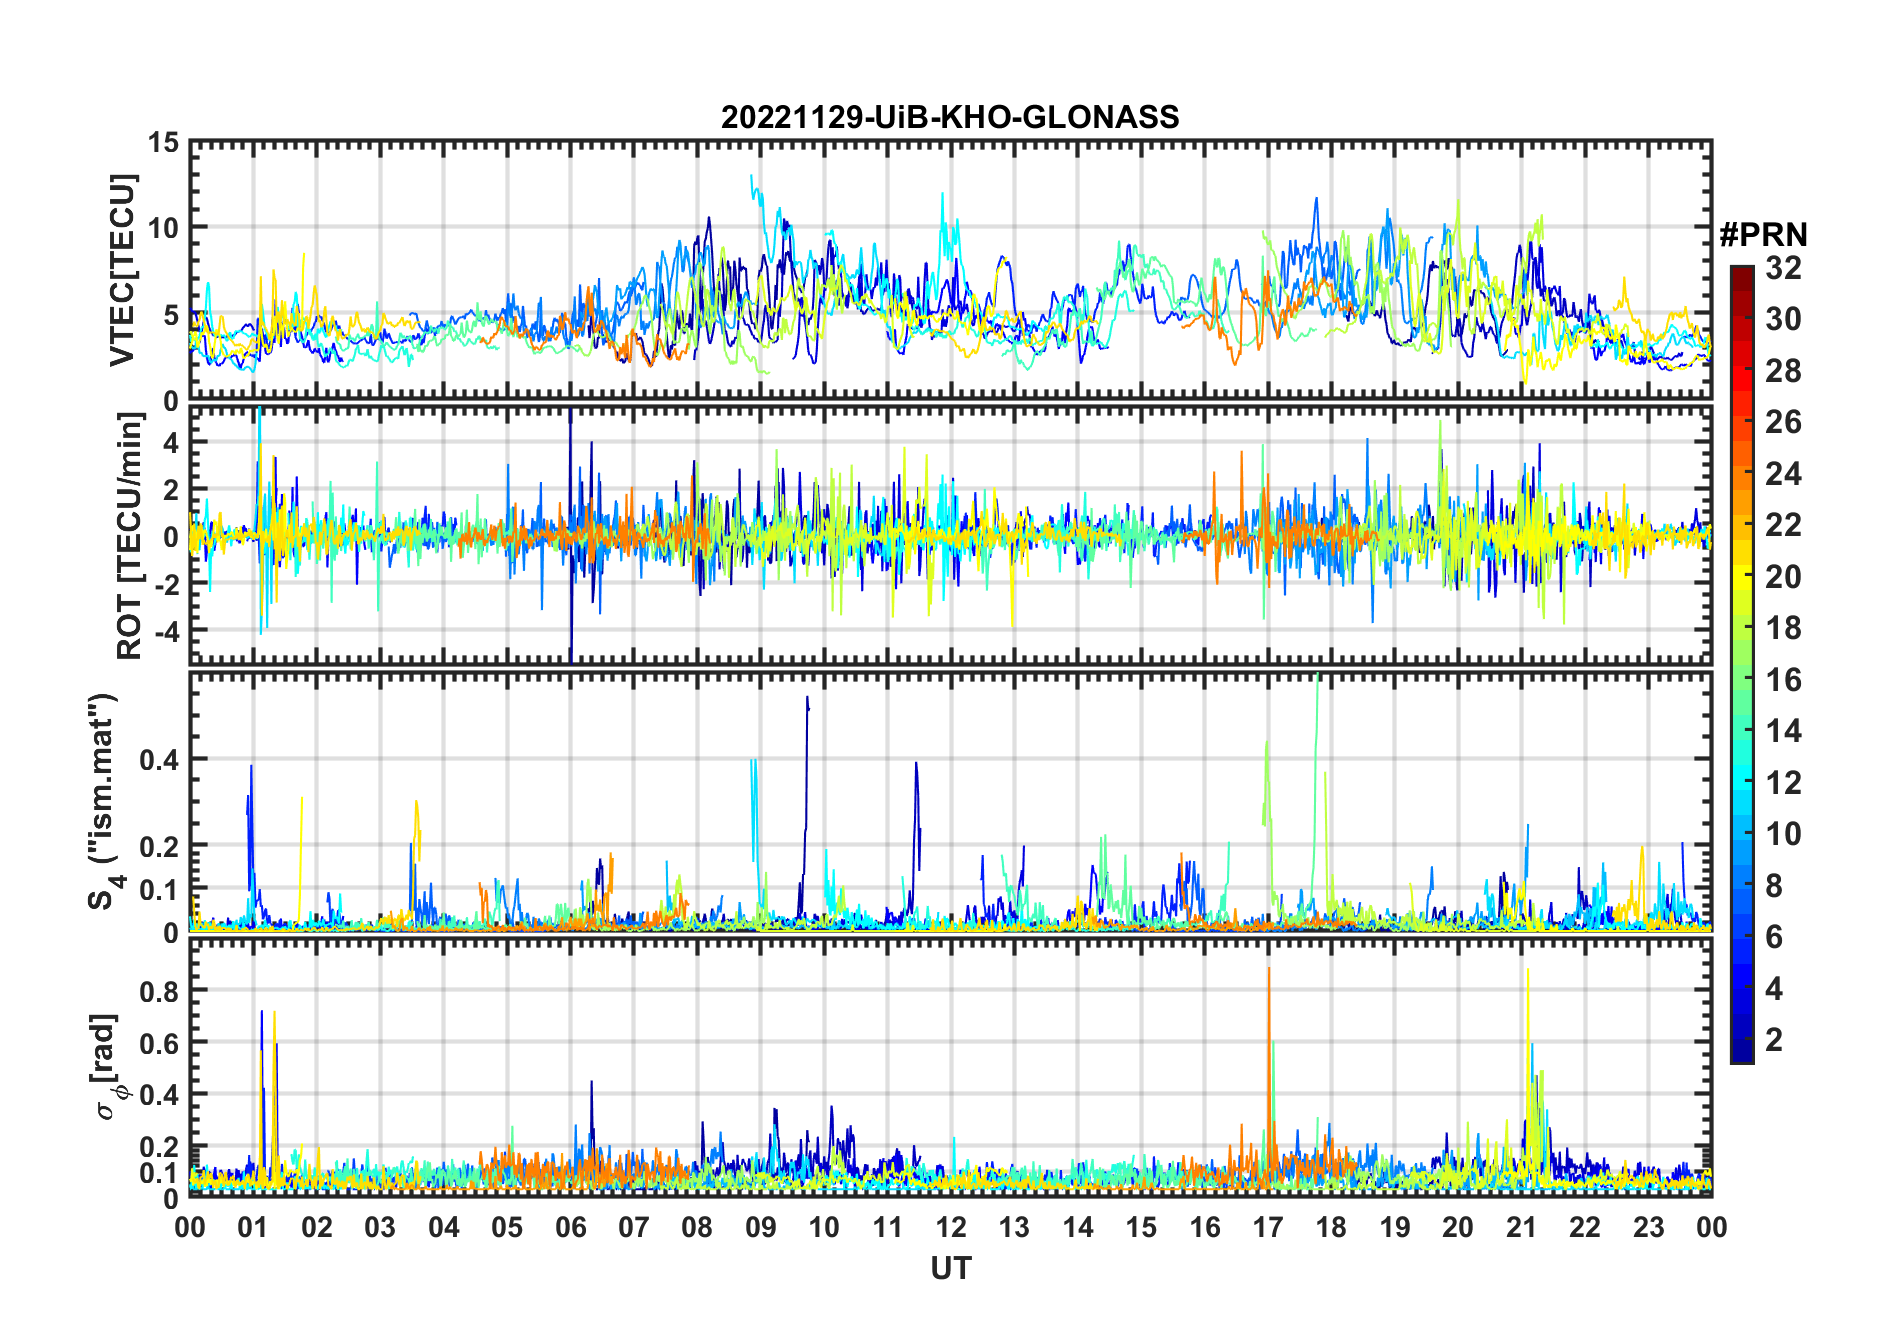Click x-axis tick label 21
This screenshot has height=1330, width=1902.
tap(1521, 1227)
